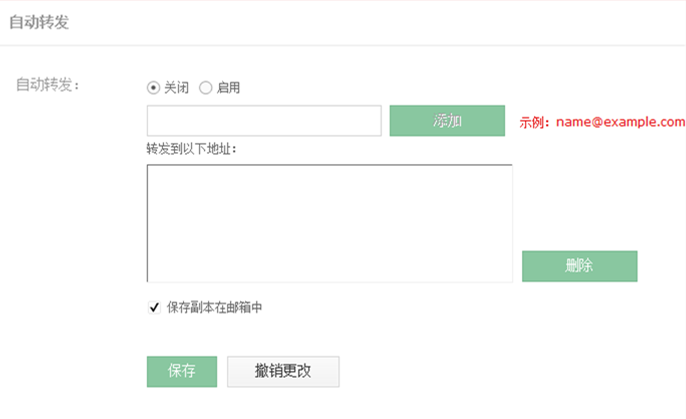The width and height of the screenshot is (686, 419).
Task: Click the red name@example.com example text
Action: pyautogui.click(x=621, y=121)
